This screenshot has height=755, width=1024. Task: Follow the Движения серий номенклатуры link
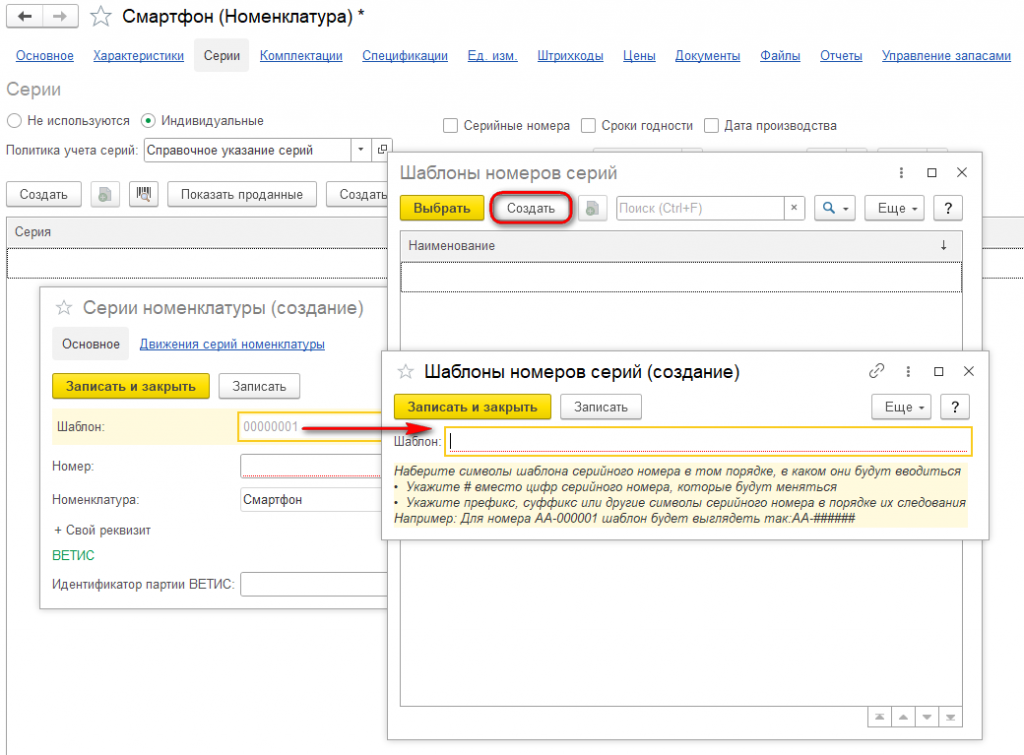click(232, 344)
